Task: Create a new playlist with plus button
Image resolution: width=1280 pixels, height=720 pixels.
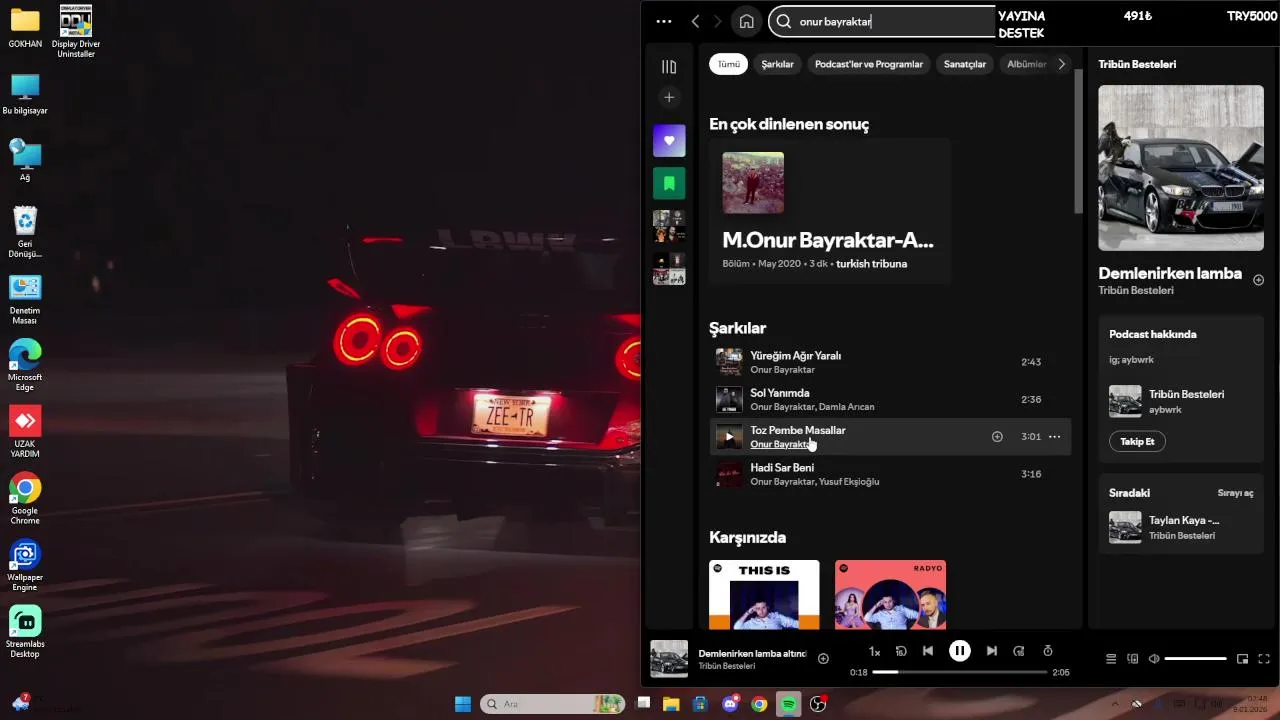Action: coord(669,97)
